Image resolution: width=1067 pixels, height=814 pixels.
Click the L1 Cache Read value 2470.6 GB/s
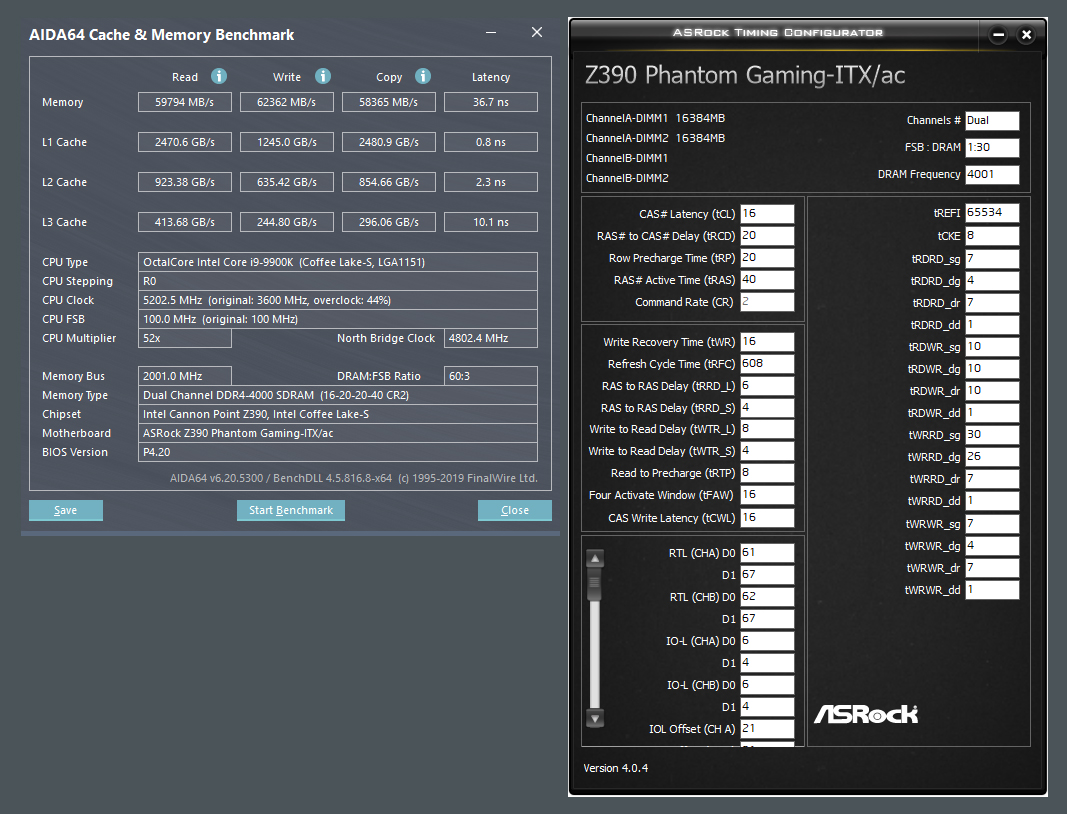[184, 142]
